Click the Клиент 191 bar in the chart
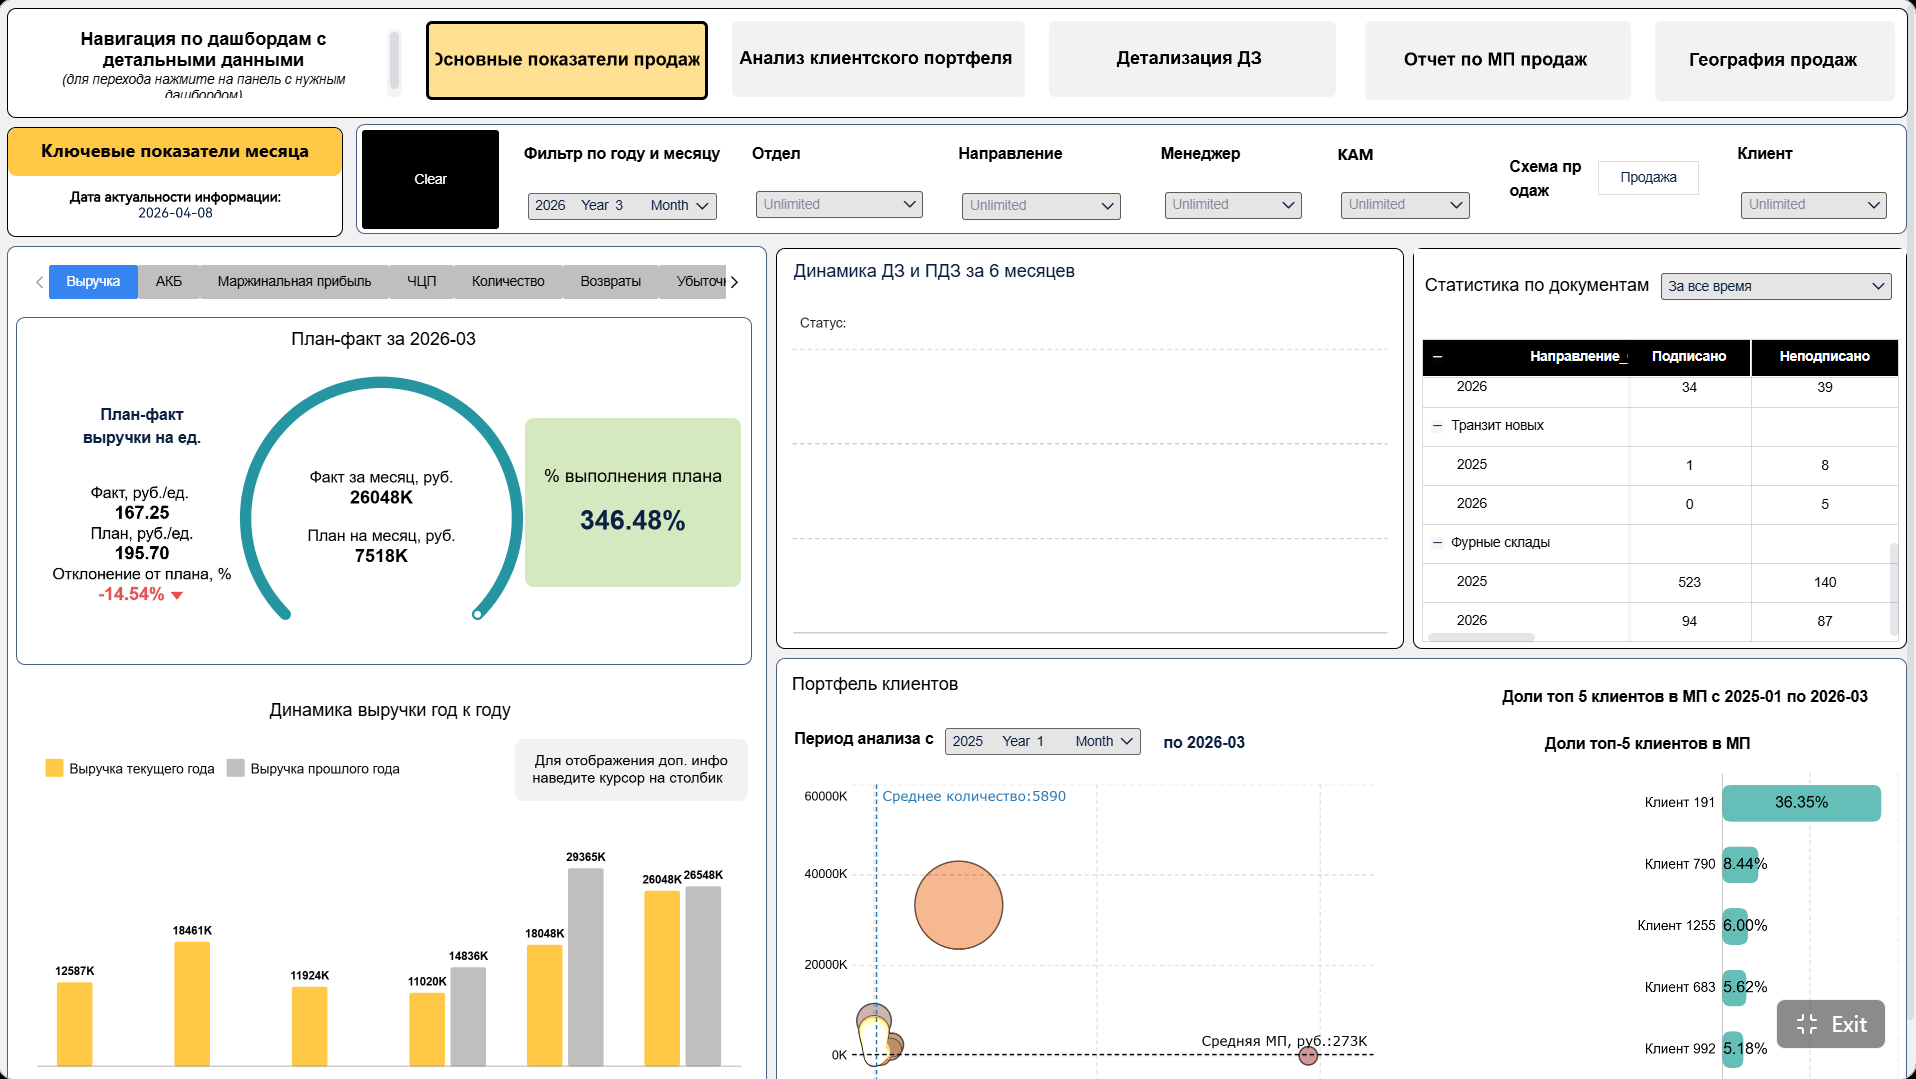The width and height of the screenshot is (1916, 1079). (1801, 803)
